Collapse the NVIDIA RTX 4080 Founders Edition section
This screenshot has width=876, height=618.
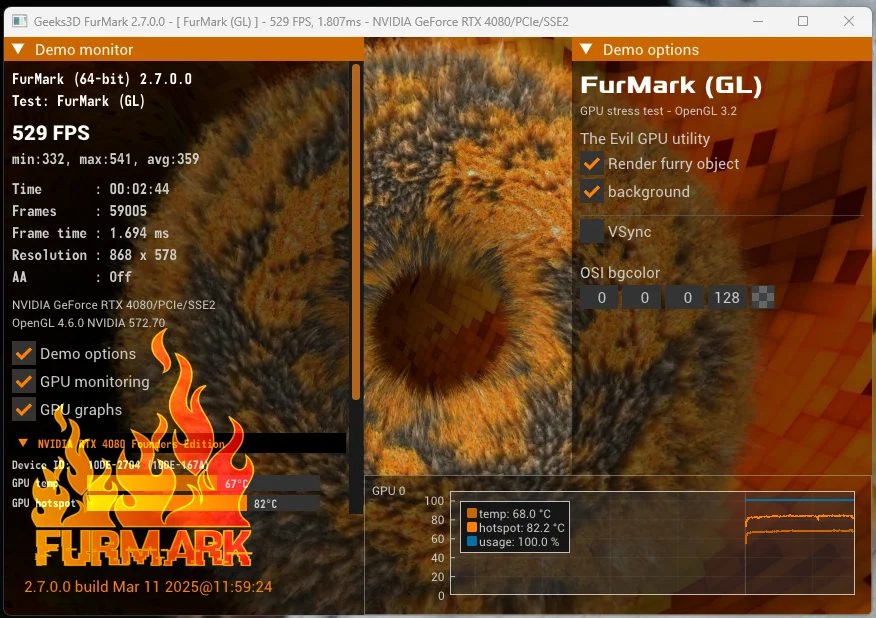click(22, 443)
